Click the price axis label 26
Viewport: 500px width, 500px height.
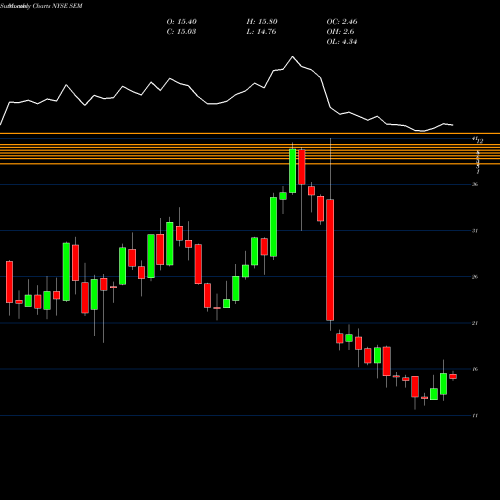click(475, 277)
